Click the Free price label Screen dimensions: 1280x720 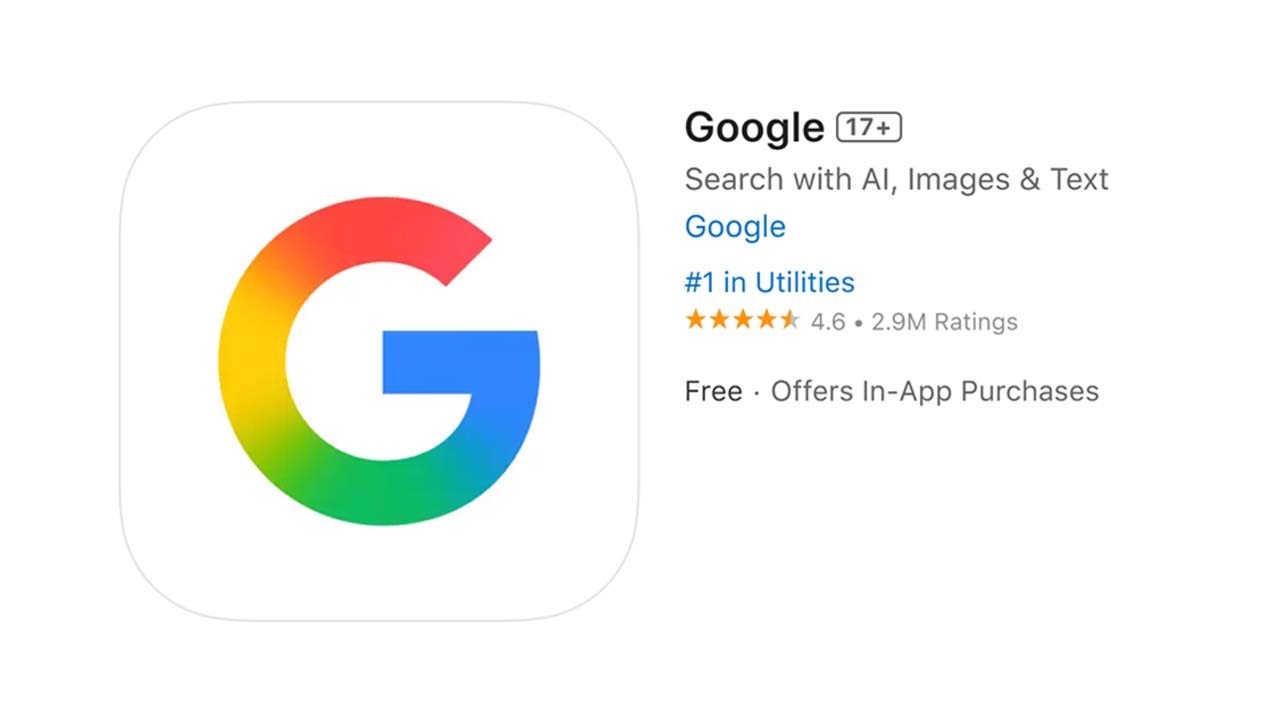[x=714, y=391]
